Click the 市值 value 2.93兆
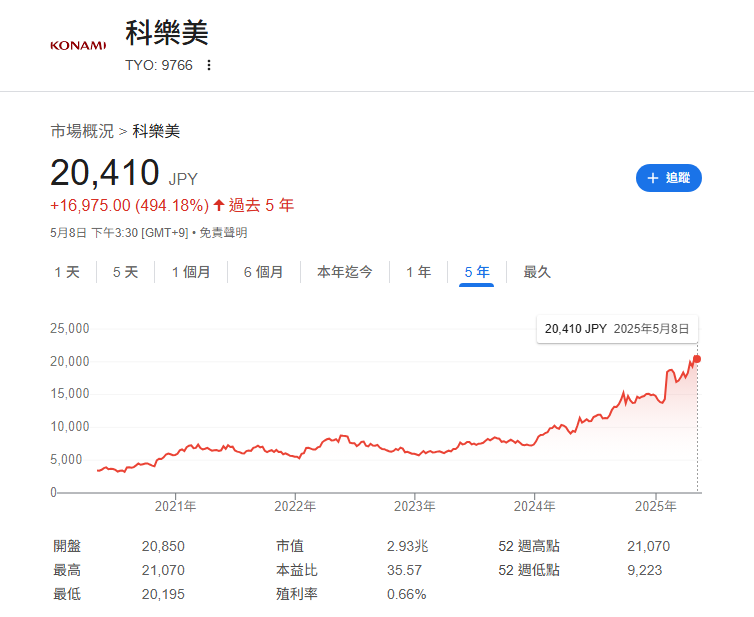Image resolution: width=754 pixels, height=617 pixels. [407, 546]
